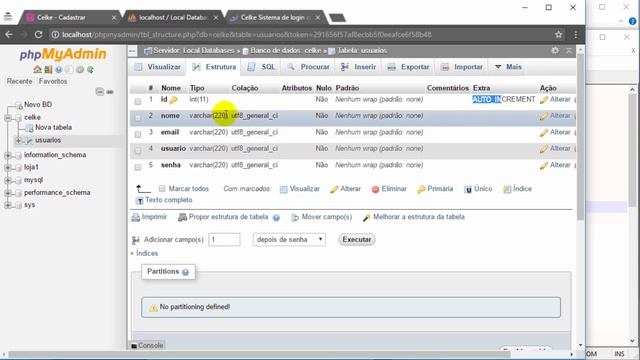The width and height of the screenshot is (640, 360).
Task: Click the reload navigation panel icon
Action: [90, 69]
